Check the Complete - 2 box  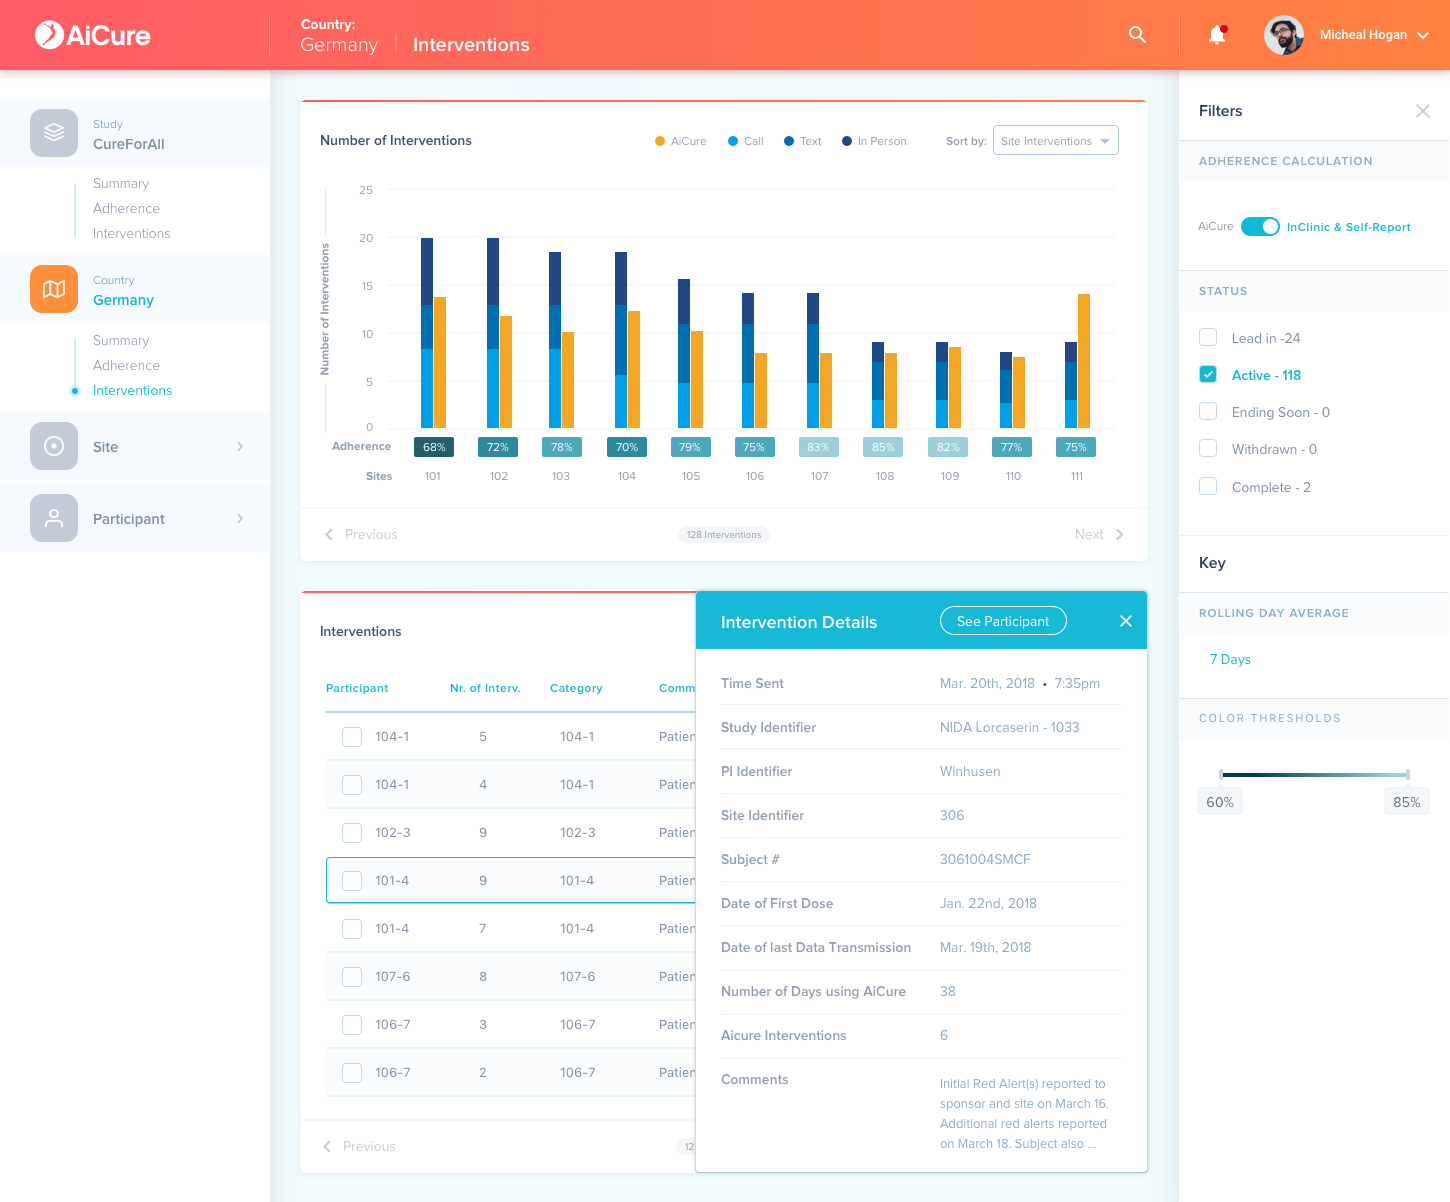click(1208, 486)
